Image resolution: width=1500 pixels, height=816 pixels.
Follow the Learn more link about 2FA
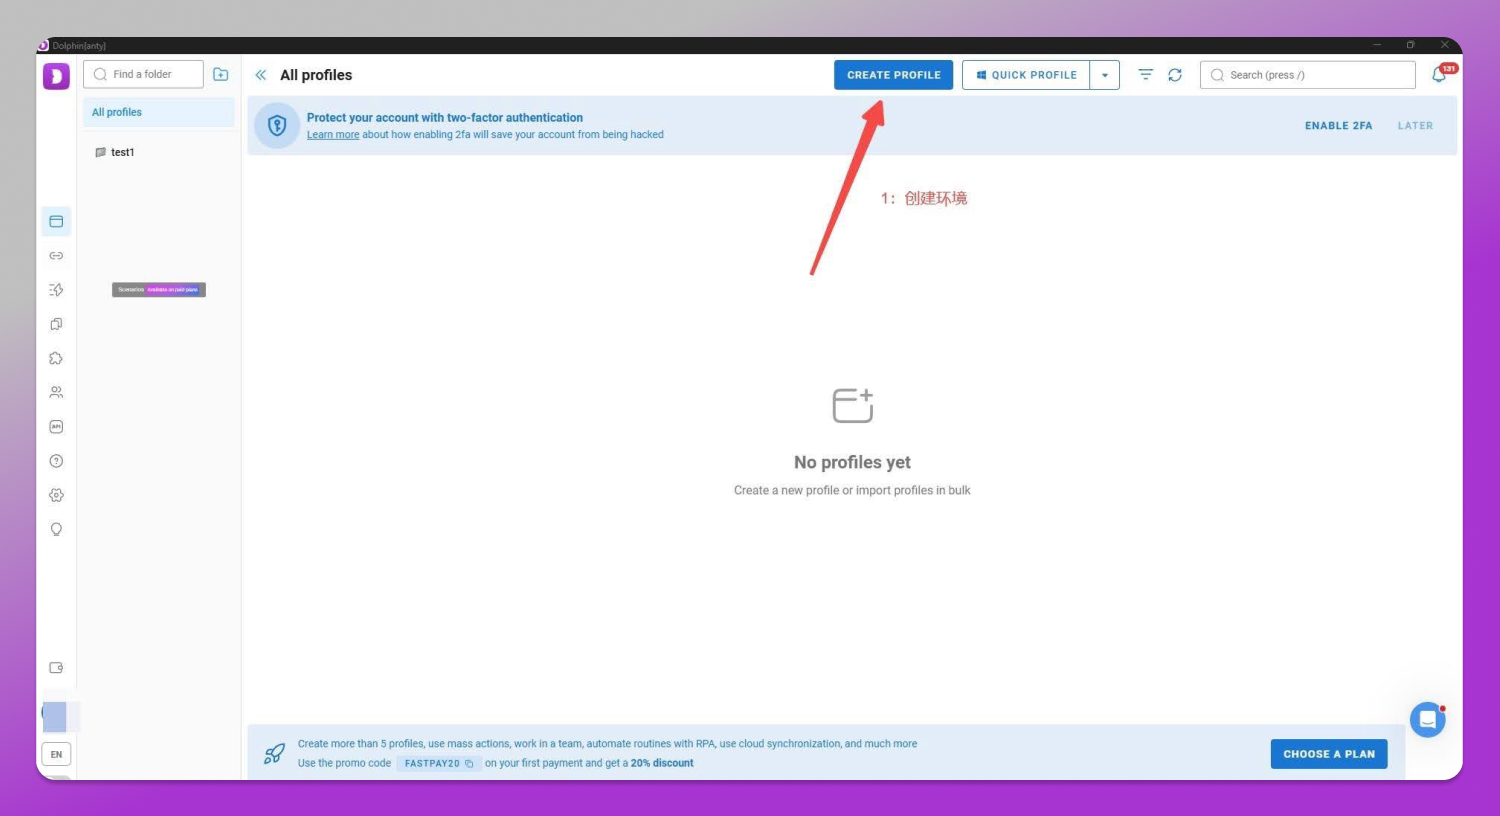pos(333,135)
